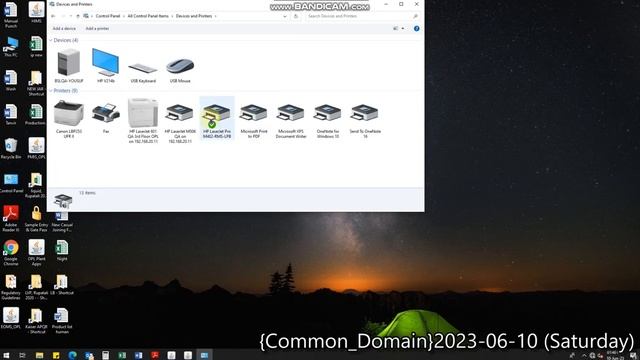Open recent locations dropdown arrow

pyautogui.click(x=71, y=16)
